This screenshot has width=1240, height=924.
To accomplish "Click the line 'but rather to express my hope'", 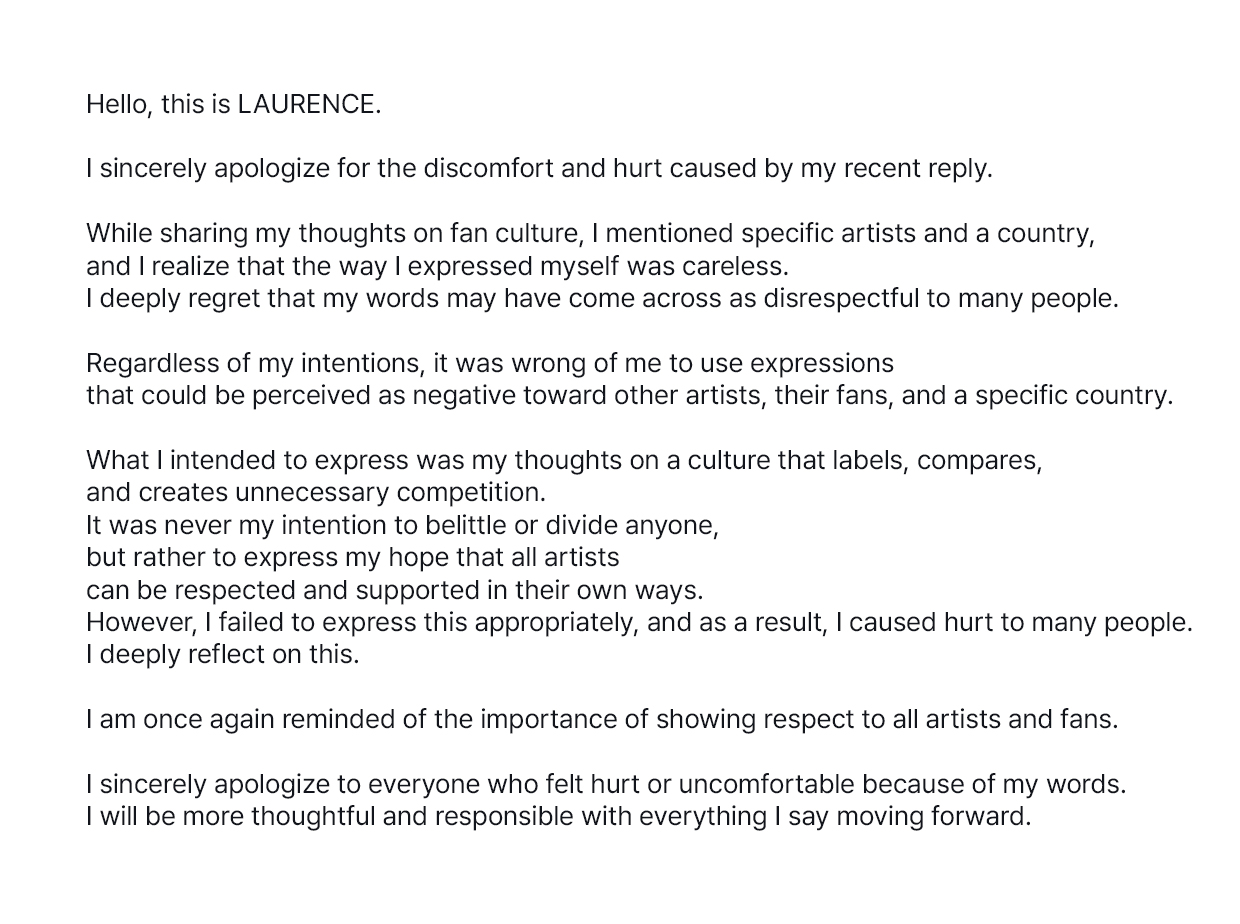I will pos(352,557).
